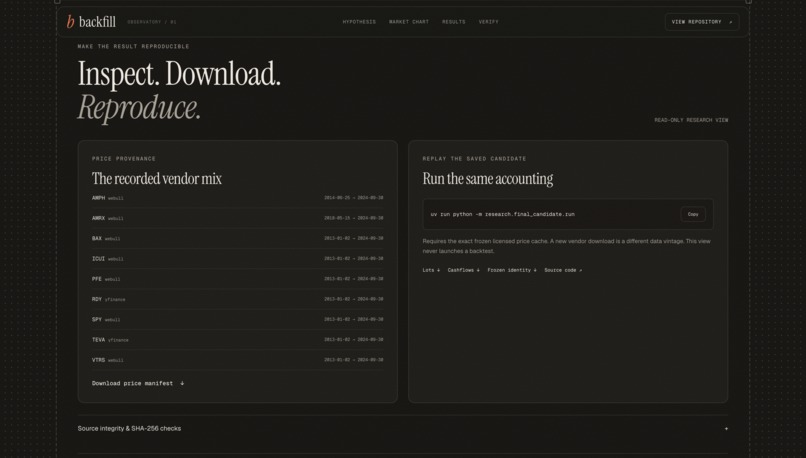Click the 'Price provenance' label

pos(124,159)
